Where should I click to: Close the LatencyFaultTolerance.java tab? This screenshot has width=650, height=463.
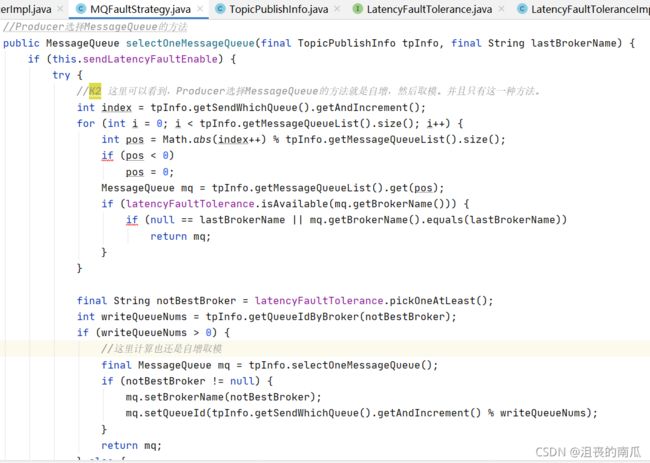pyautogui.click(x=501, y=9)
